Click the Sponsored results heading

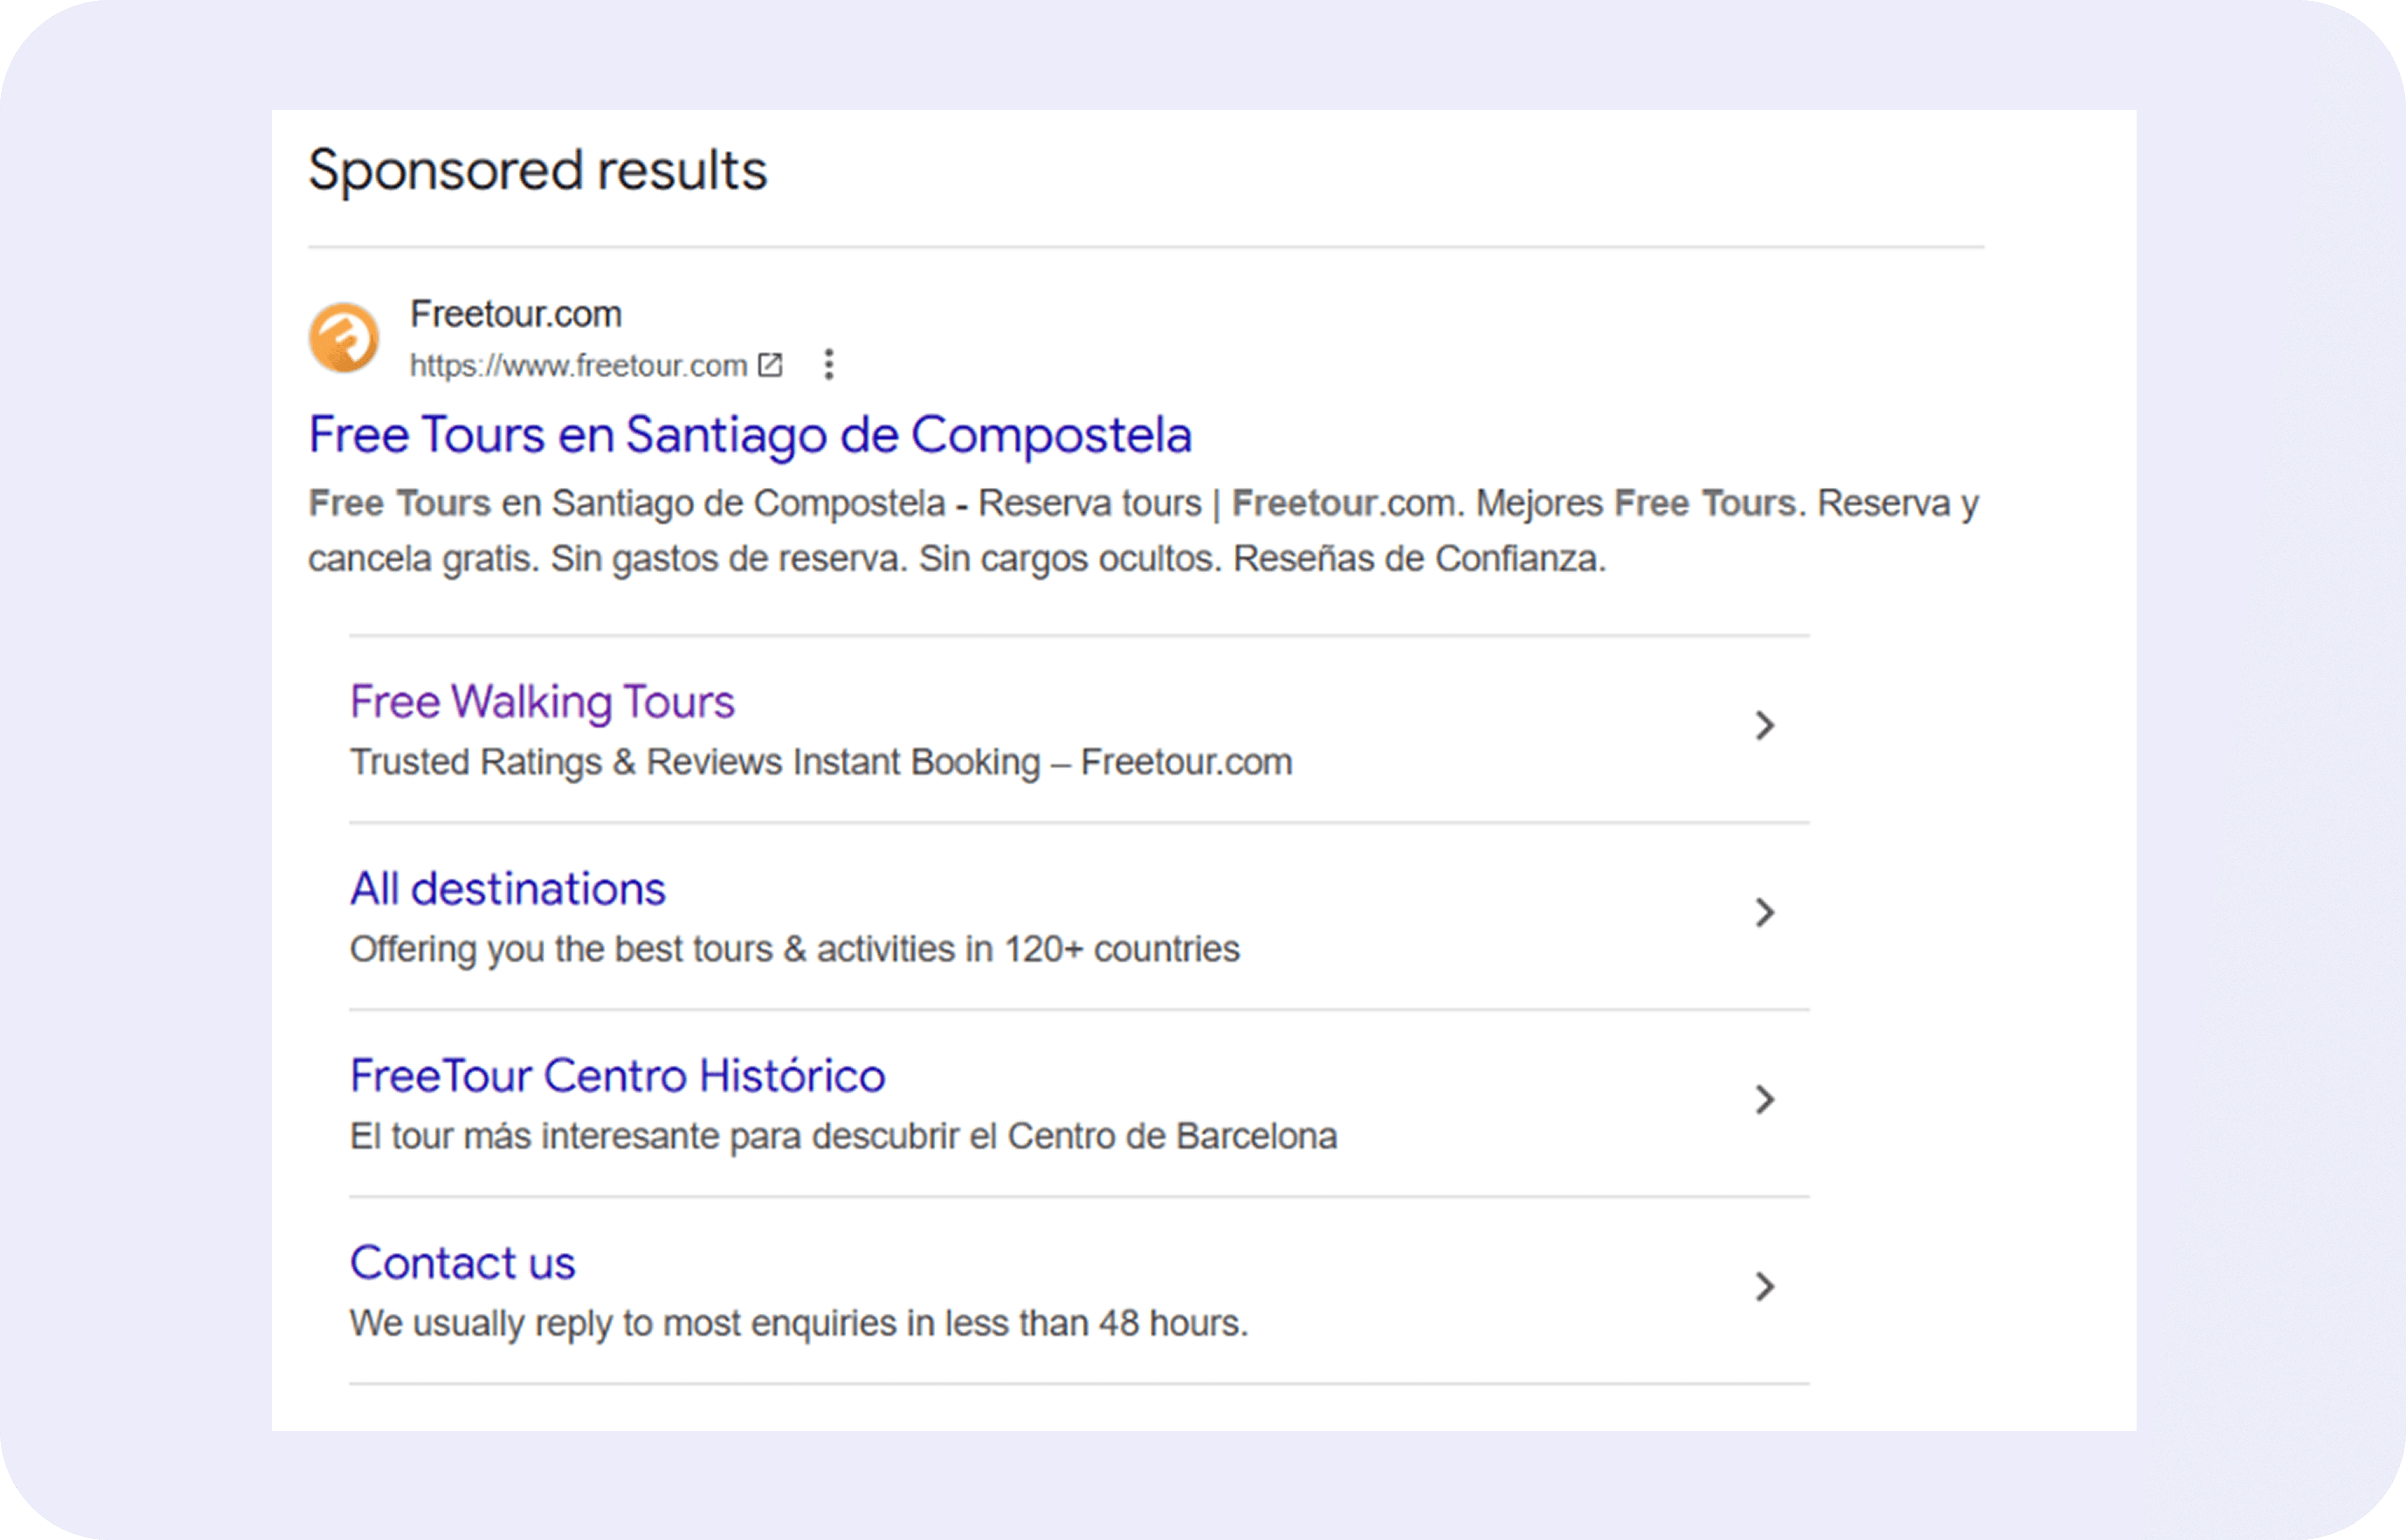[538, 170]
